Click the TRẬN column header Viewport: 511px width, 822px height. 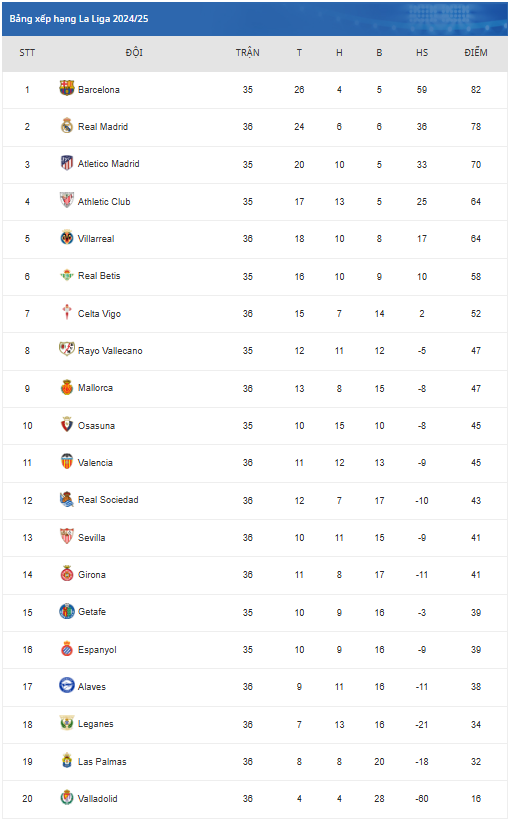(x=247, y=52)
